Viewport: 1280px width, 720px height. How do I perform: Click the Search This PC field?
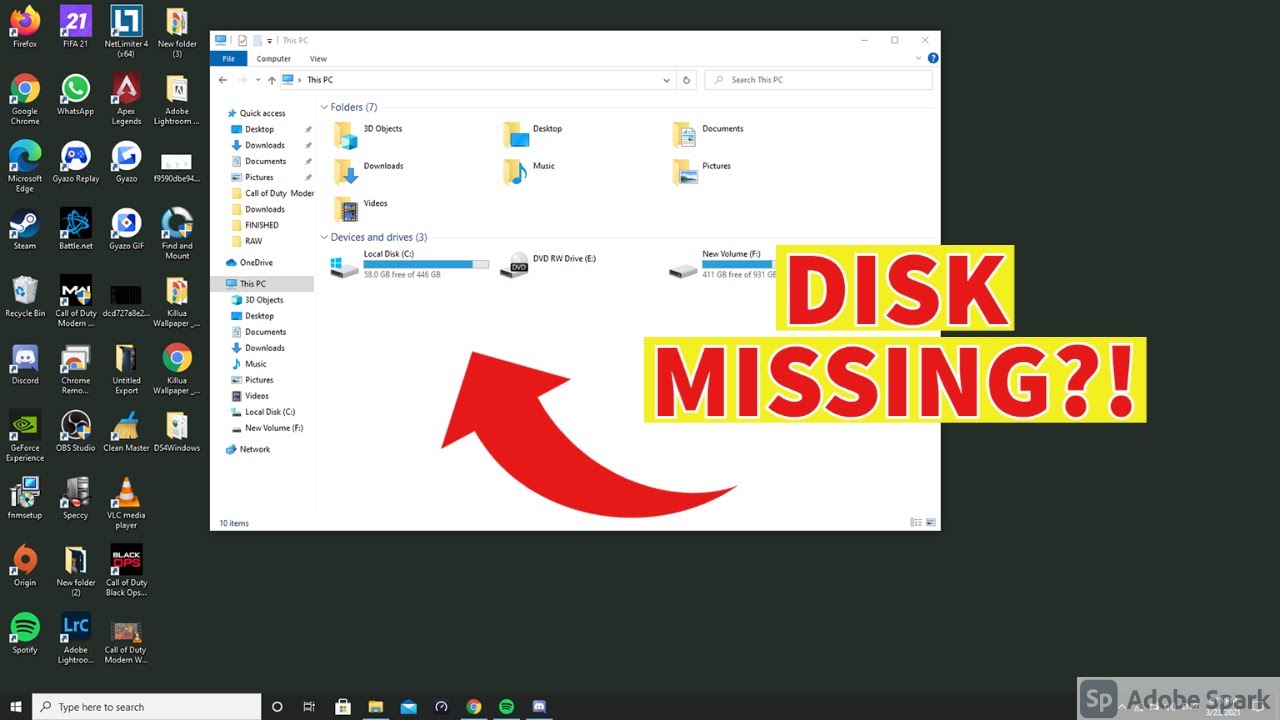819,80
